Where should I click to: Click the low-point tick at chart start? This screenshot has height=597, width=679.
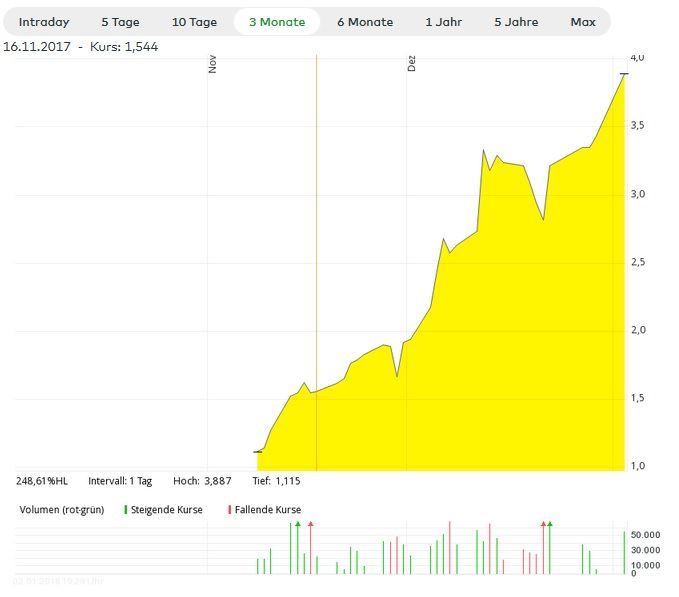(x=258, y=452)
